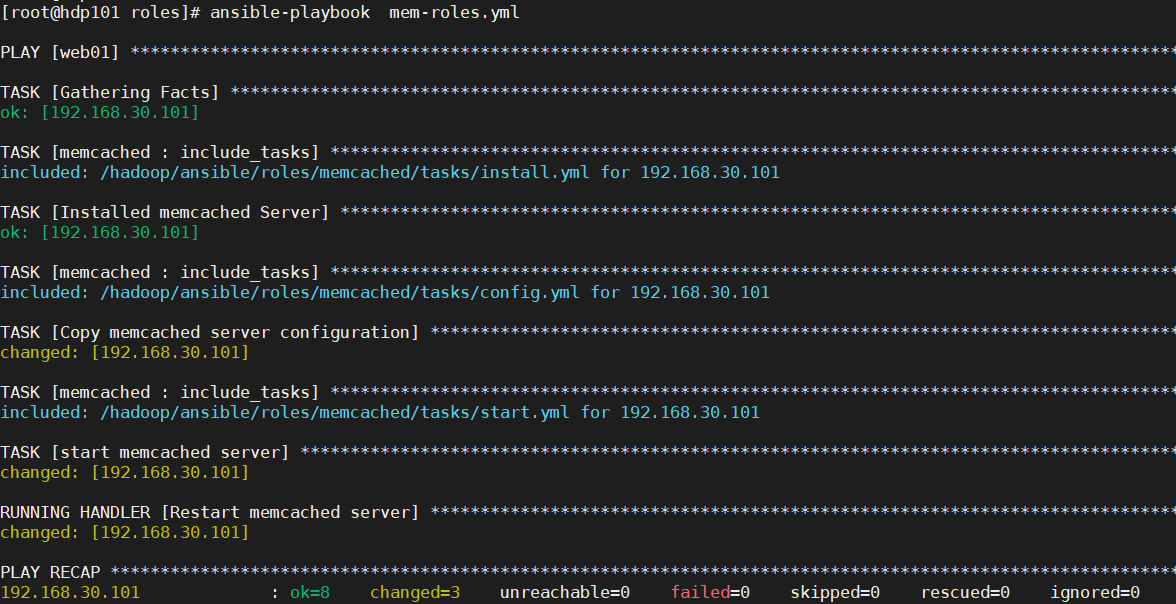Click the 'failed=0' recap value

coord(710,593)
